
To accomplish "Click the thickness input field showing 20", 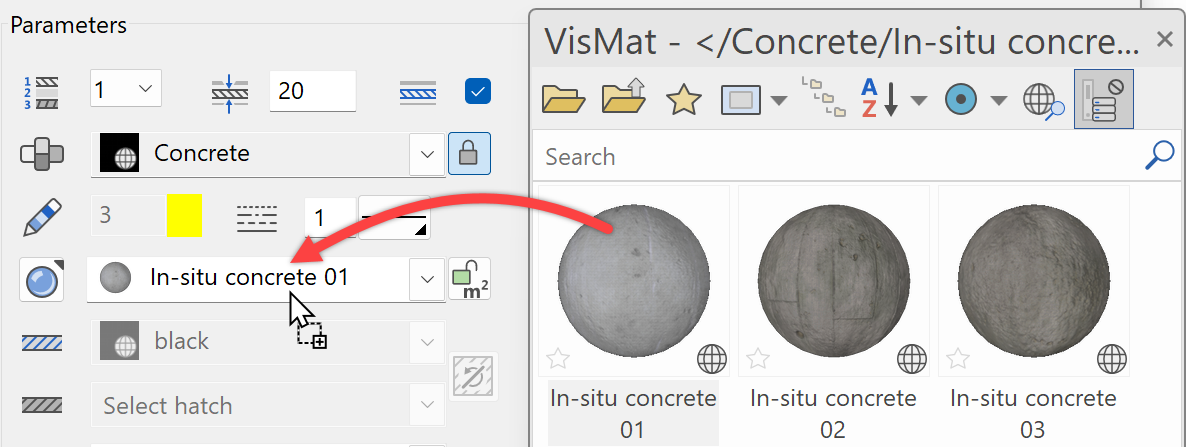I will click(x=312, y=91).
